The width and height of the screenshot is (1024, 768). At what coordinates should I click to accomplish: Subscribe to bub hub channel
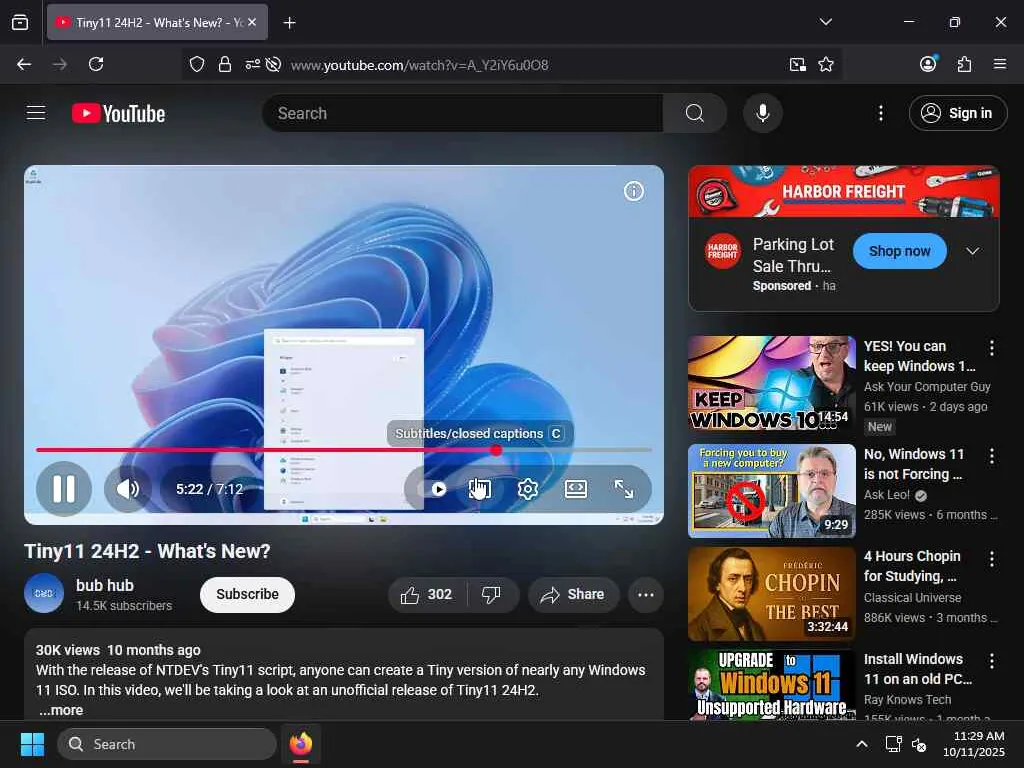[248, 594]
